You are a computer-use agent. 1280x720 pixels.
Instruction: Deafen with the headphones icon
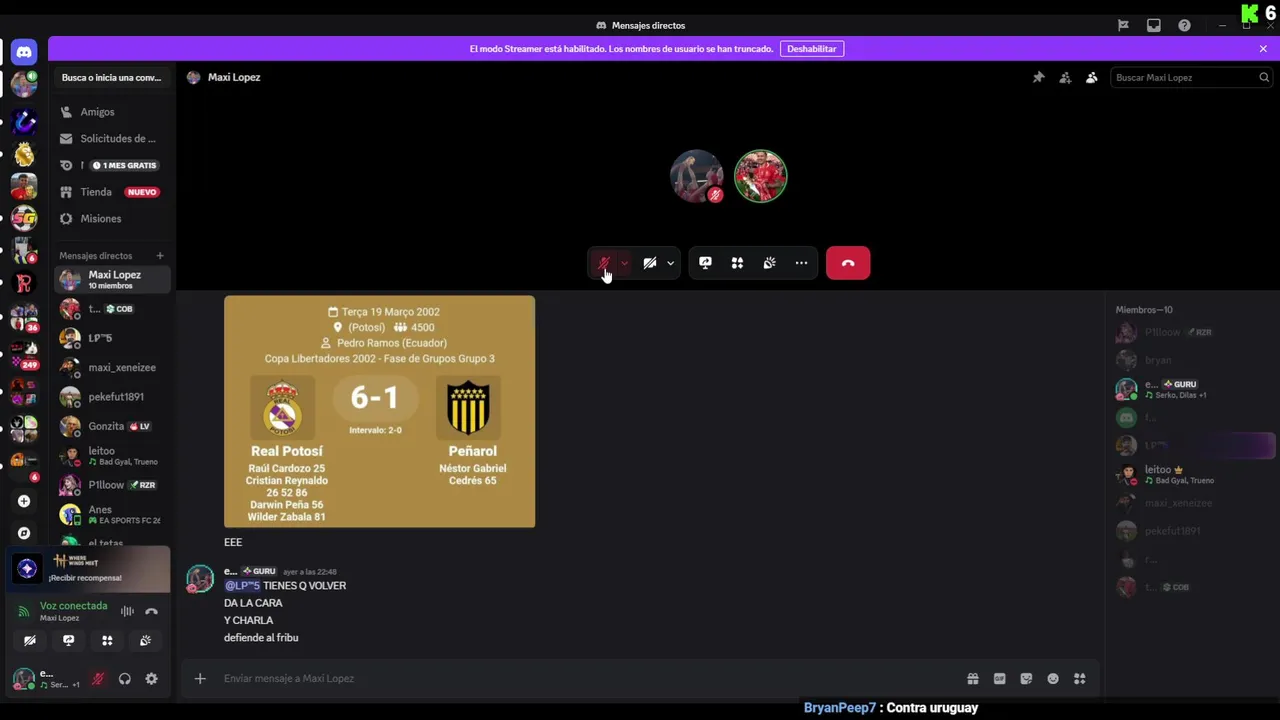point(125,679)
